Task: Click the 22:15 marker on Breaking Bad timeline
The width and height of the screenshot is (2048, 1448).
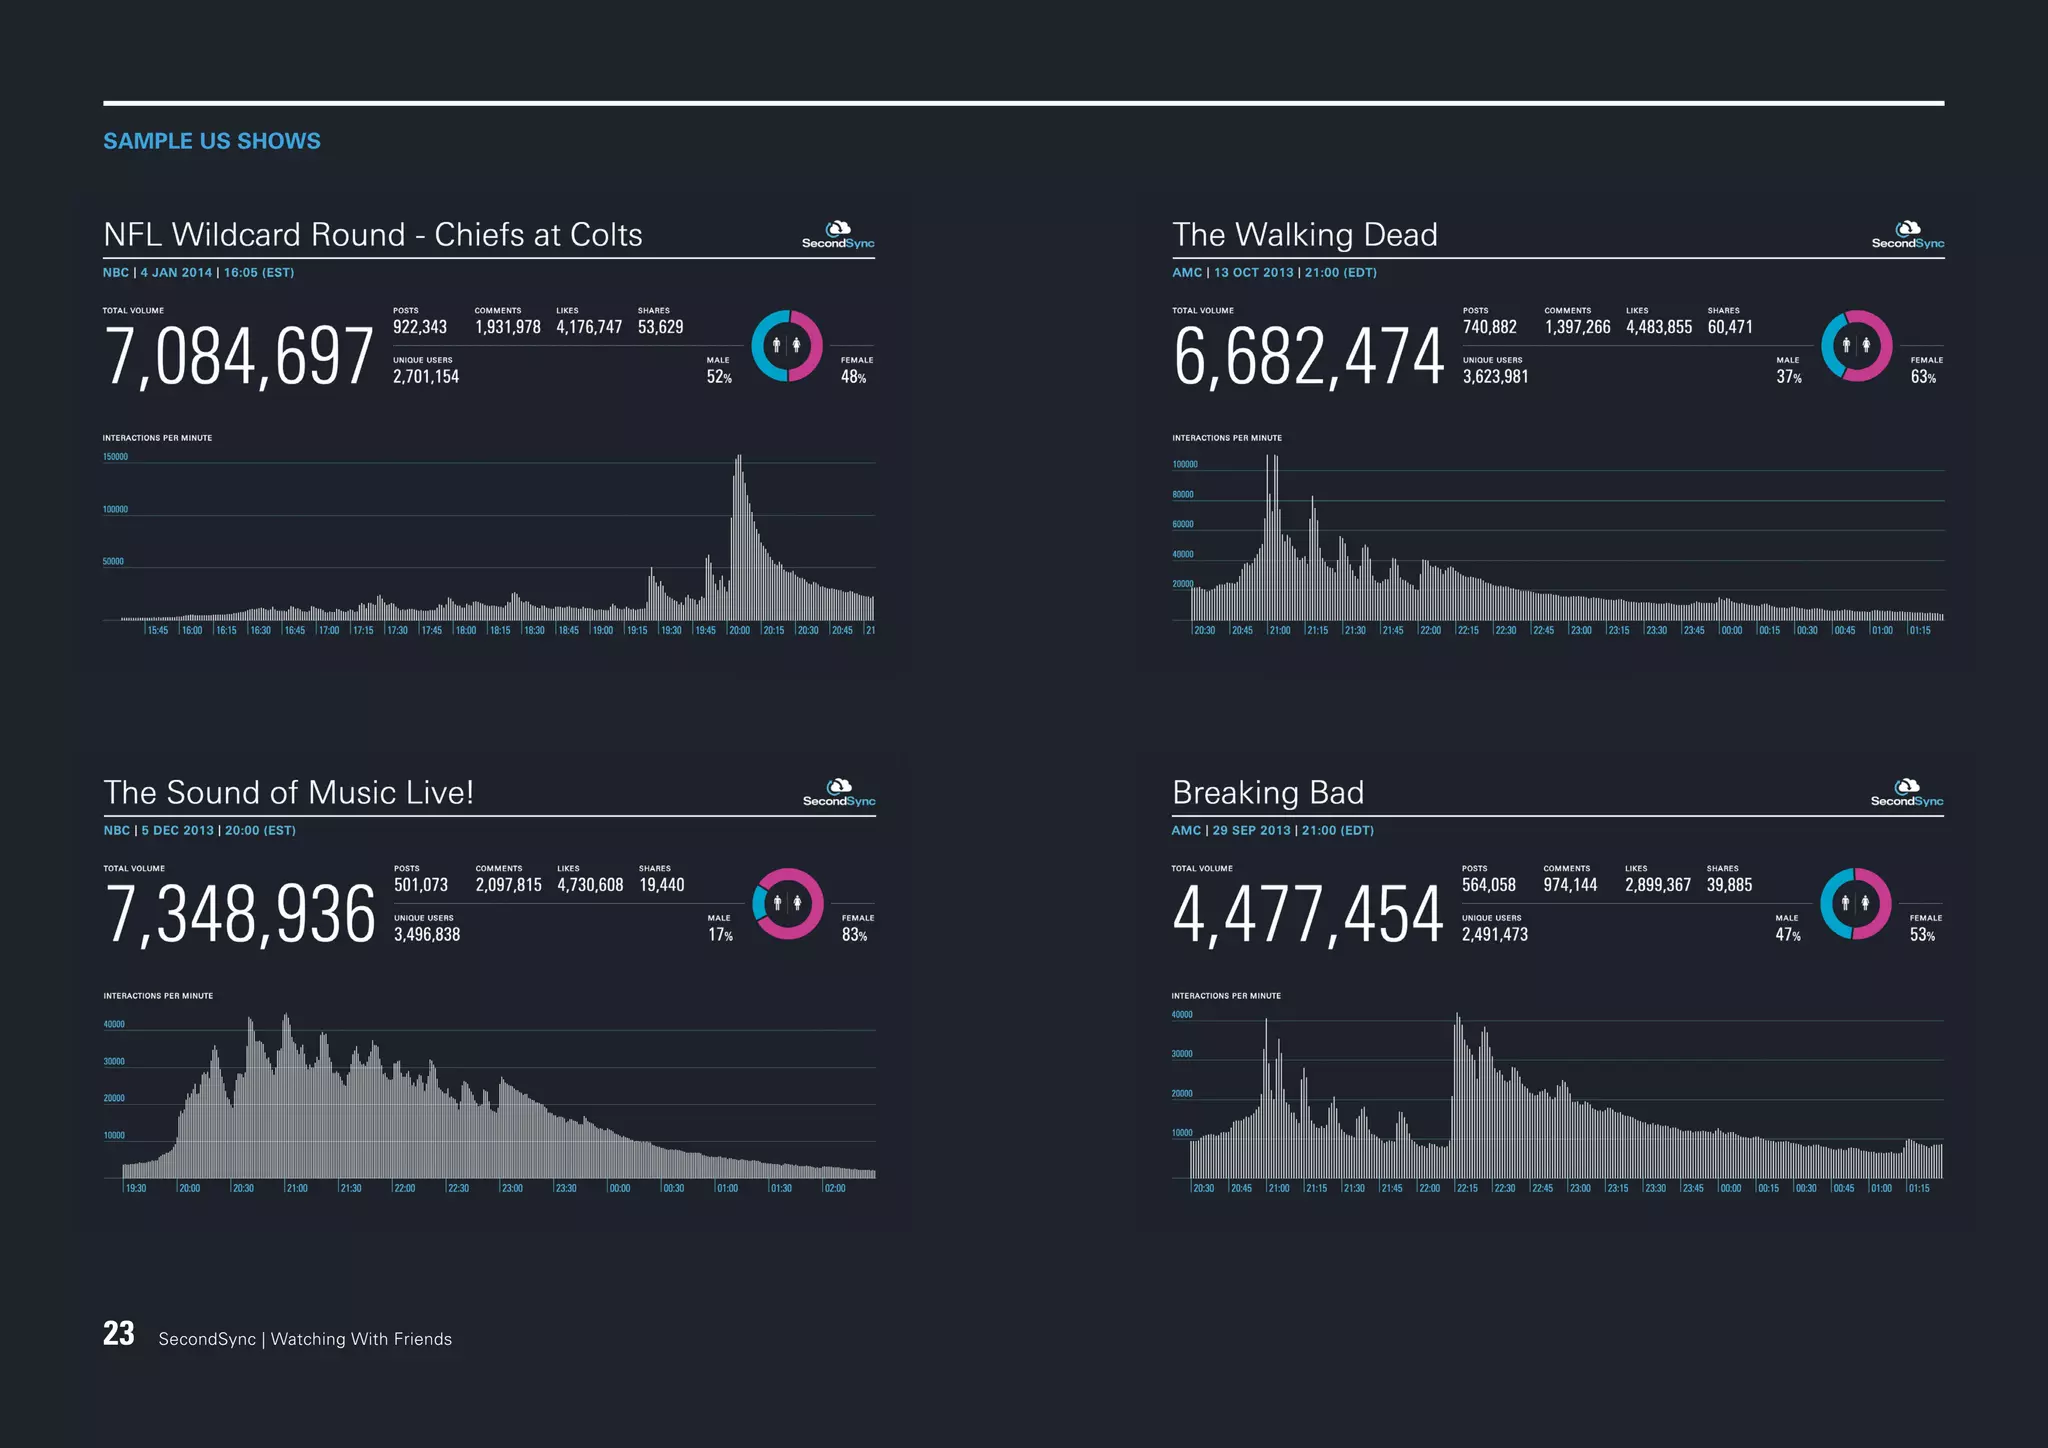Action: click(x=1467, y=1188)
